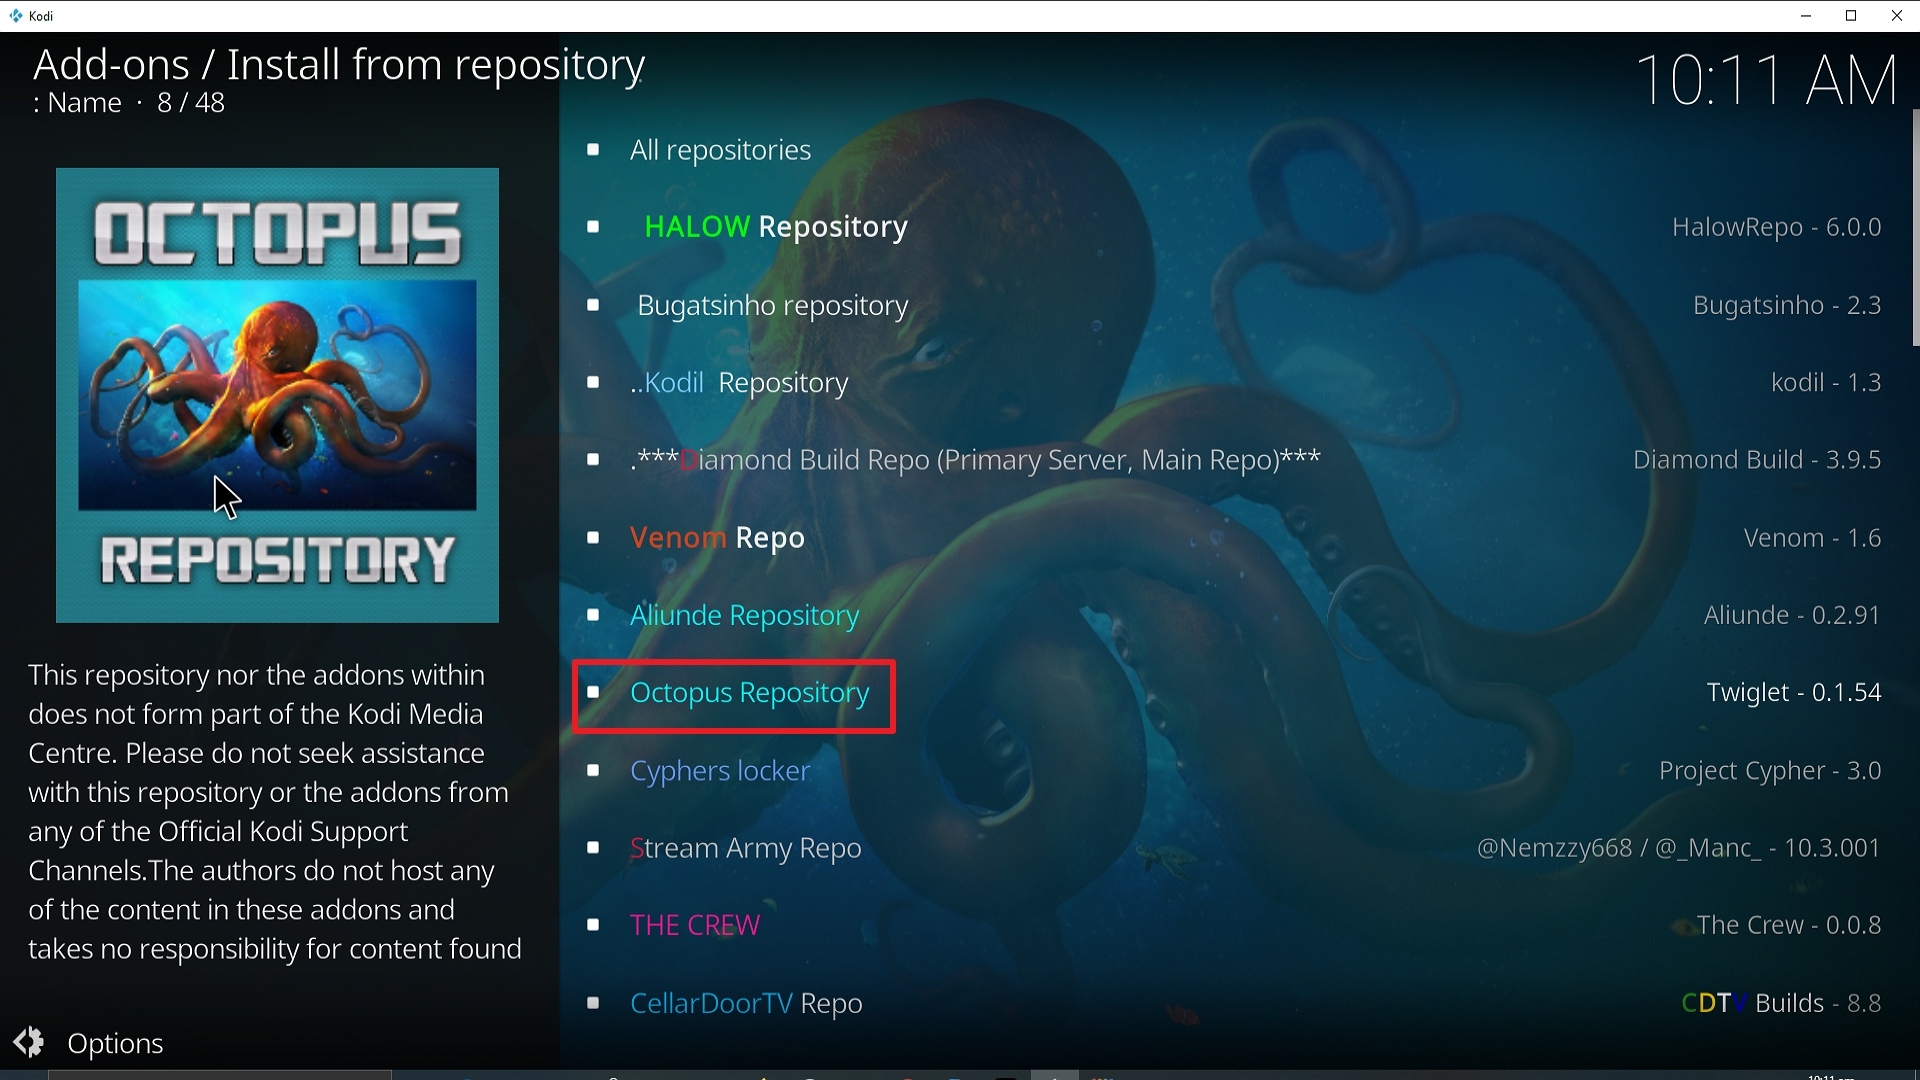The height and width of the screenshot is (1080, 1920).
Task: Select CellarDoorTV Repo
Action: point(746,1003)
